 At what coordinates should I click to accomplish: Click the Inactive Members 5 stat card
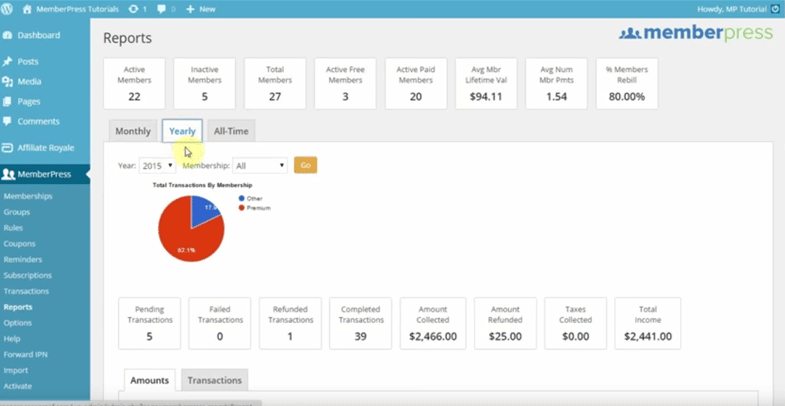(205, 84)
